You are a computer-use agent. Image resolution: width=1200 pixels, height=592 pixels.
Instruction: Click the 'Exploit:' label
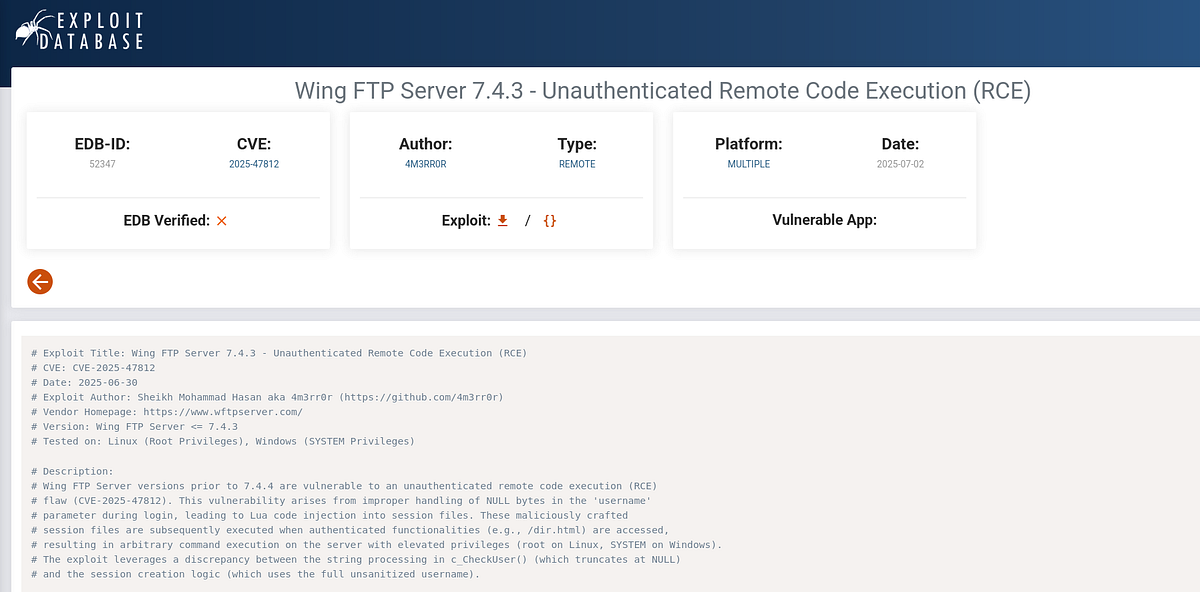(x=466, y=220)
